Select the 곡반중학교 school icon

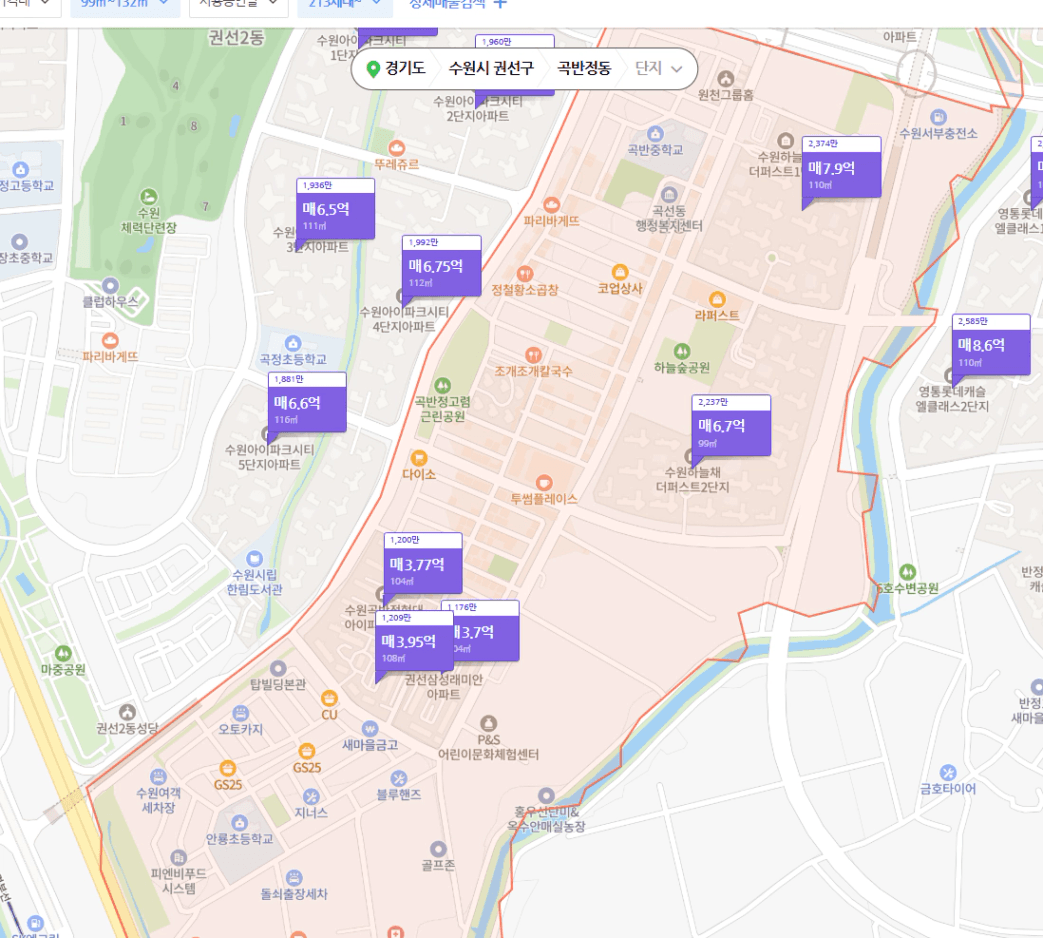click(x=655, y=133)
